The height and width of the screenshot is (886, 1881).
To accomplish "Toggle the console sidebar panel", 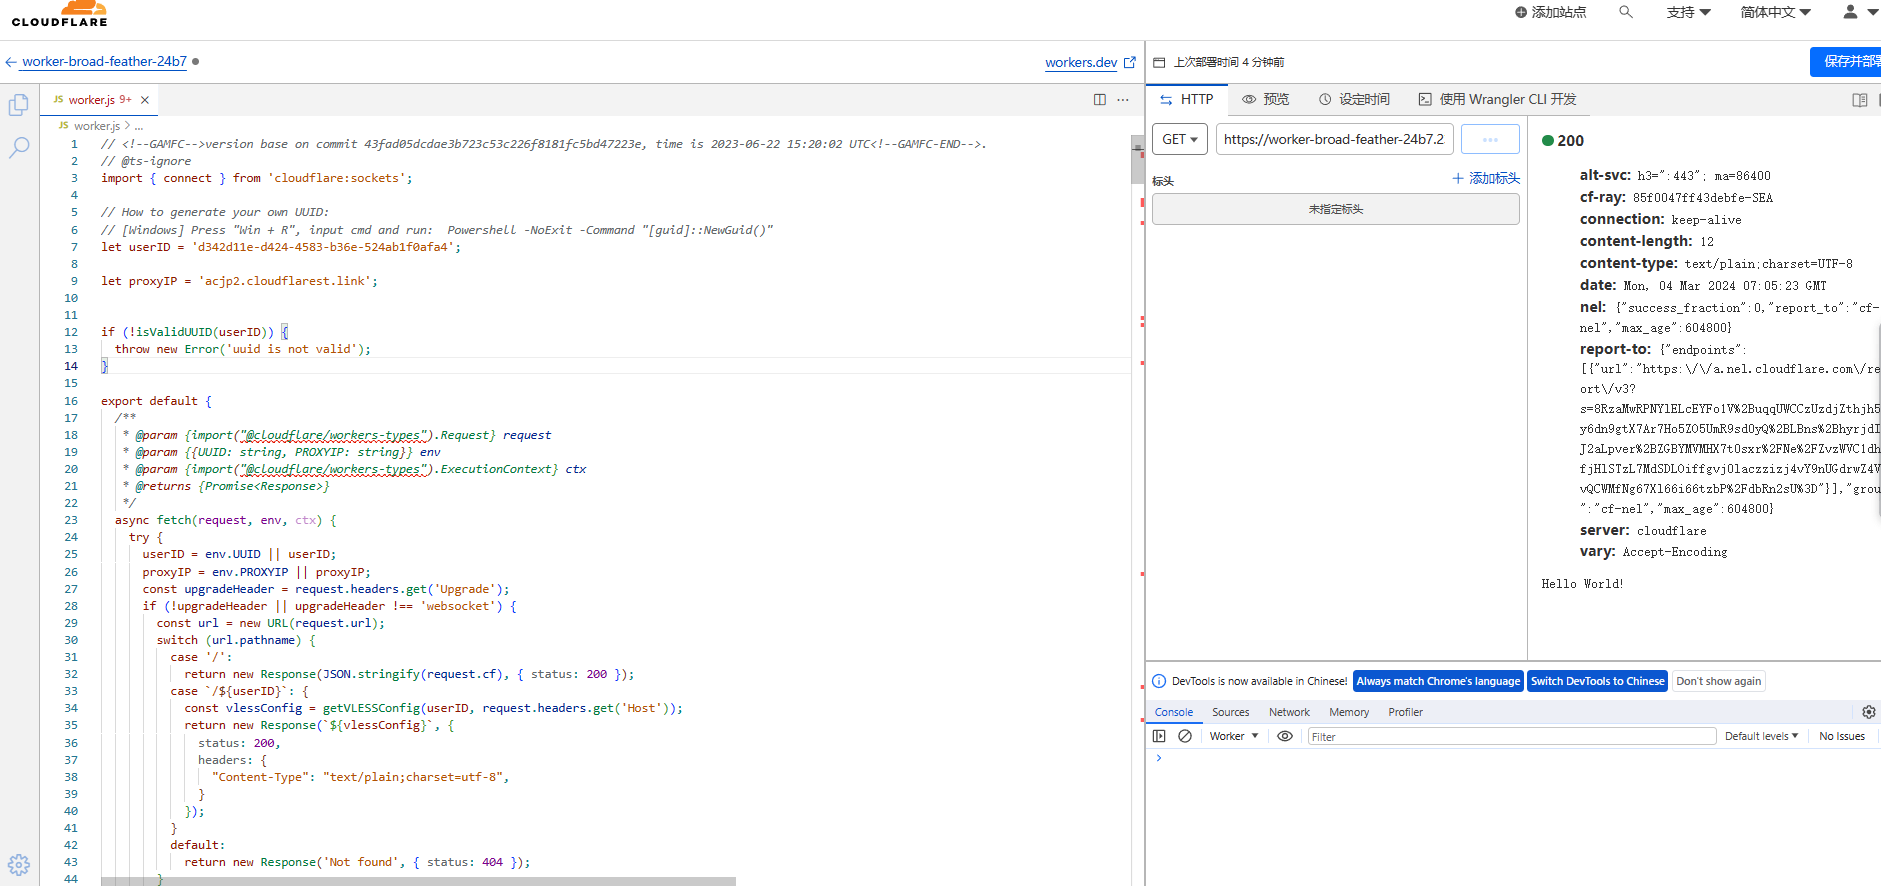I will point(1159,736).
